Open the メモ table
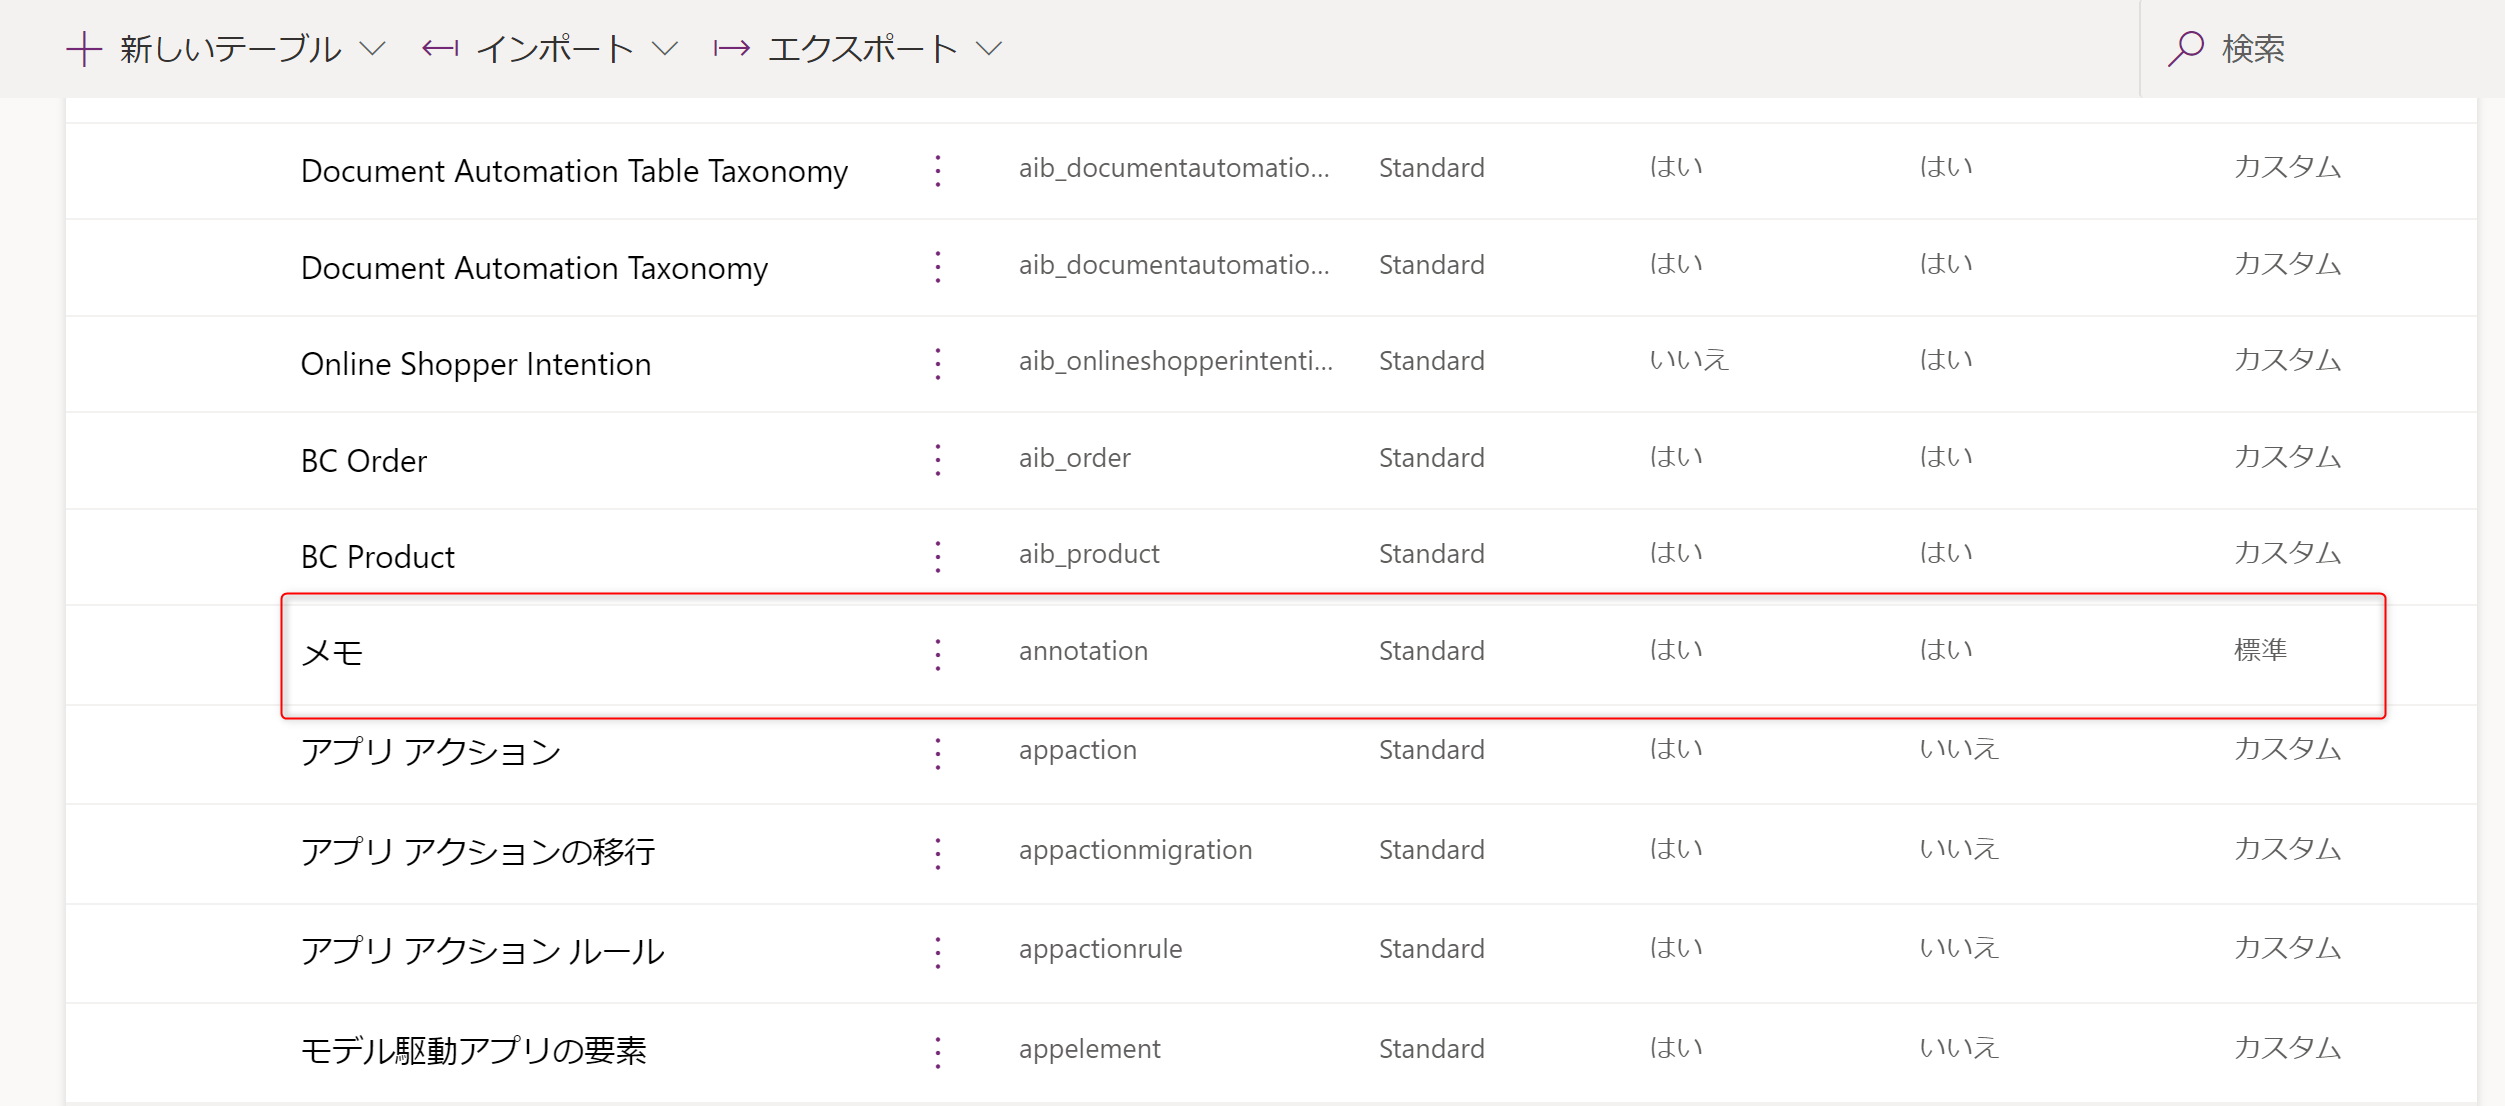Image resolution: width=2505 pixels, height=1106 pixels. [332, 654]
